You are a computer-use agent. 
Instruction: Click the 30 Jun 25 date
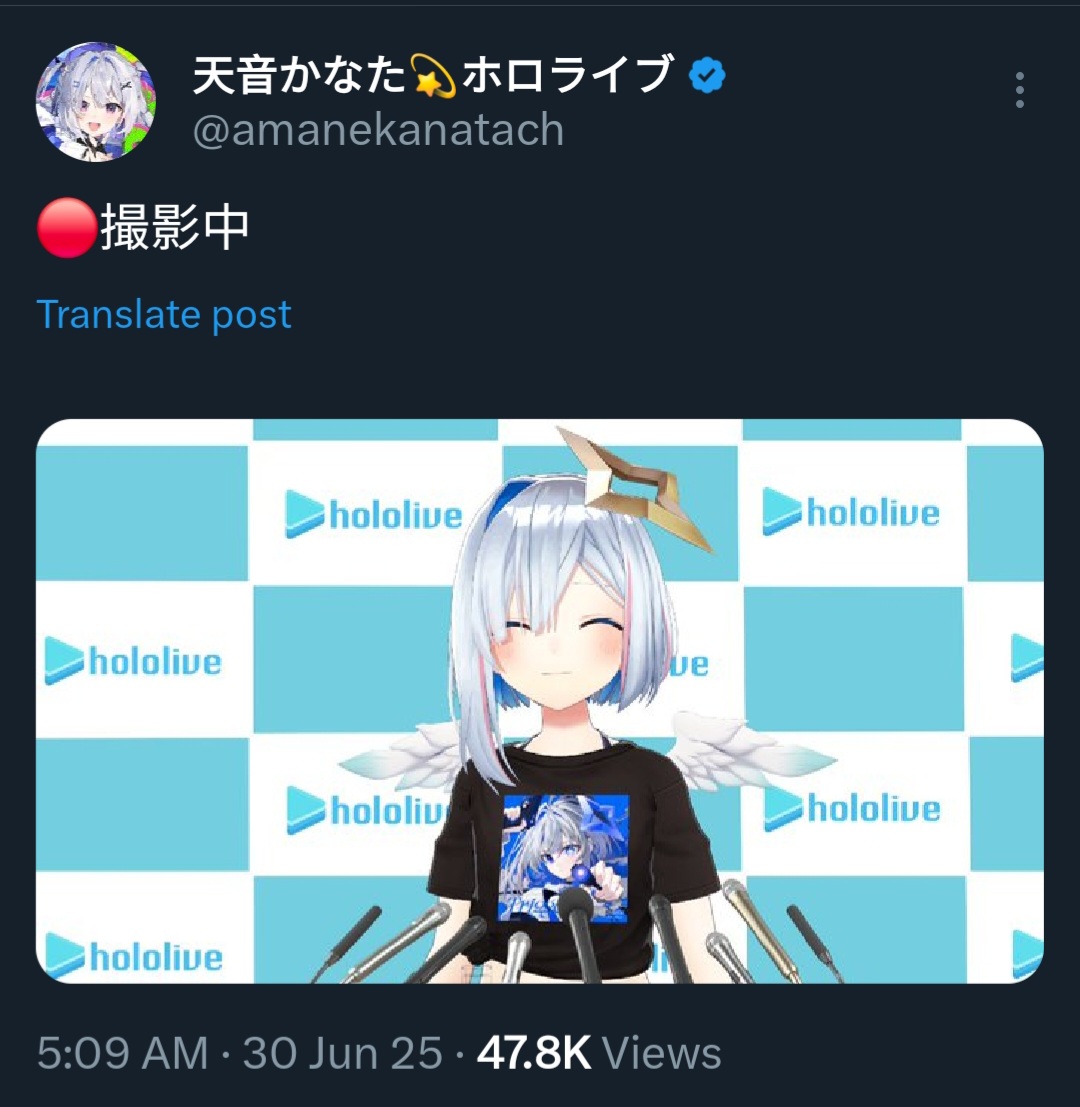click(x=342, y=1053)
